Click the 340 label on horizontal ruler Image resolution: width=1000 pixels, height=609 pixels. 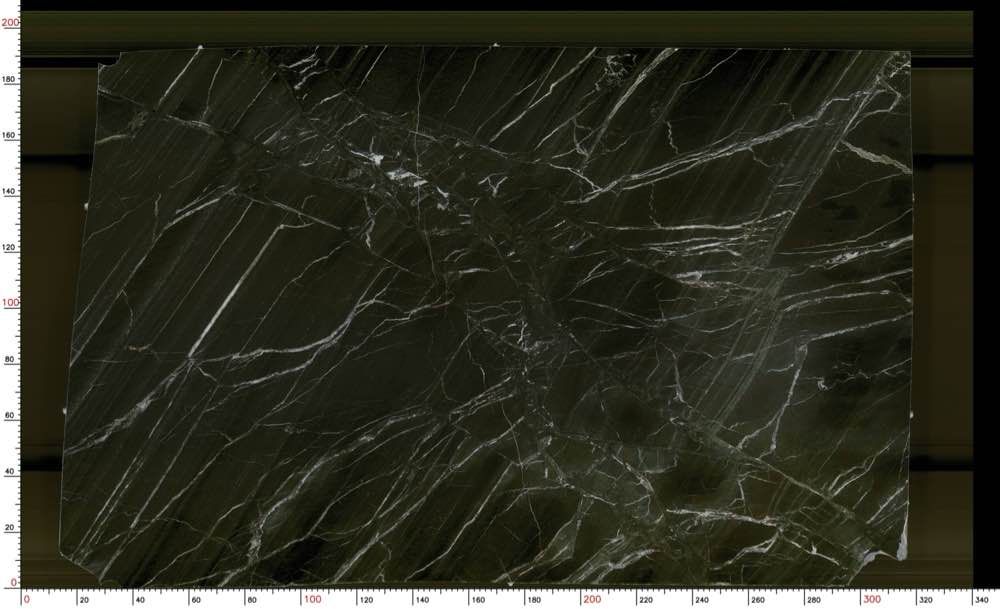click(x=984, y=600)
